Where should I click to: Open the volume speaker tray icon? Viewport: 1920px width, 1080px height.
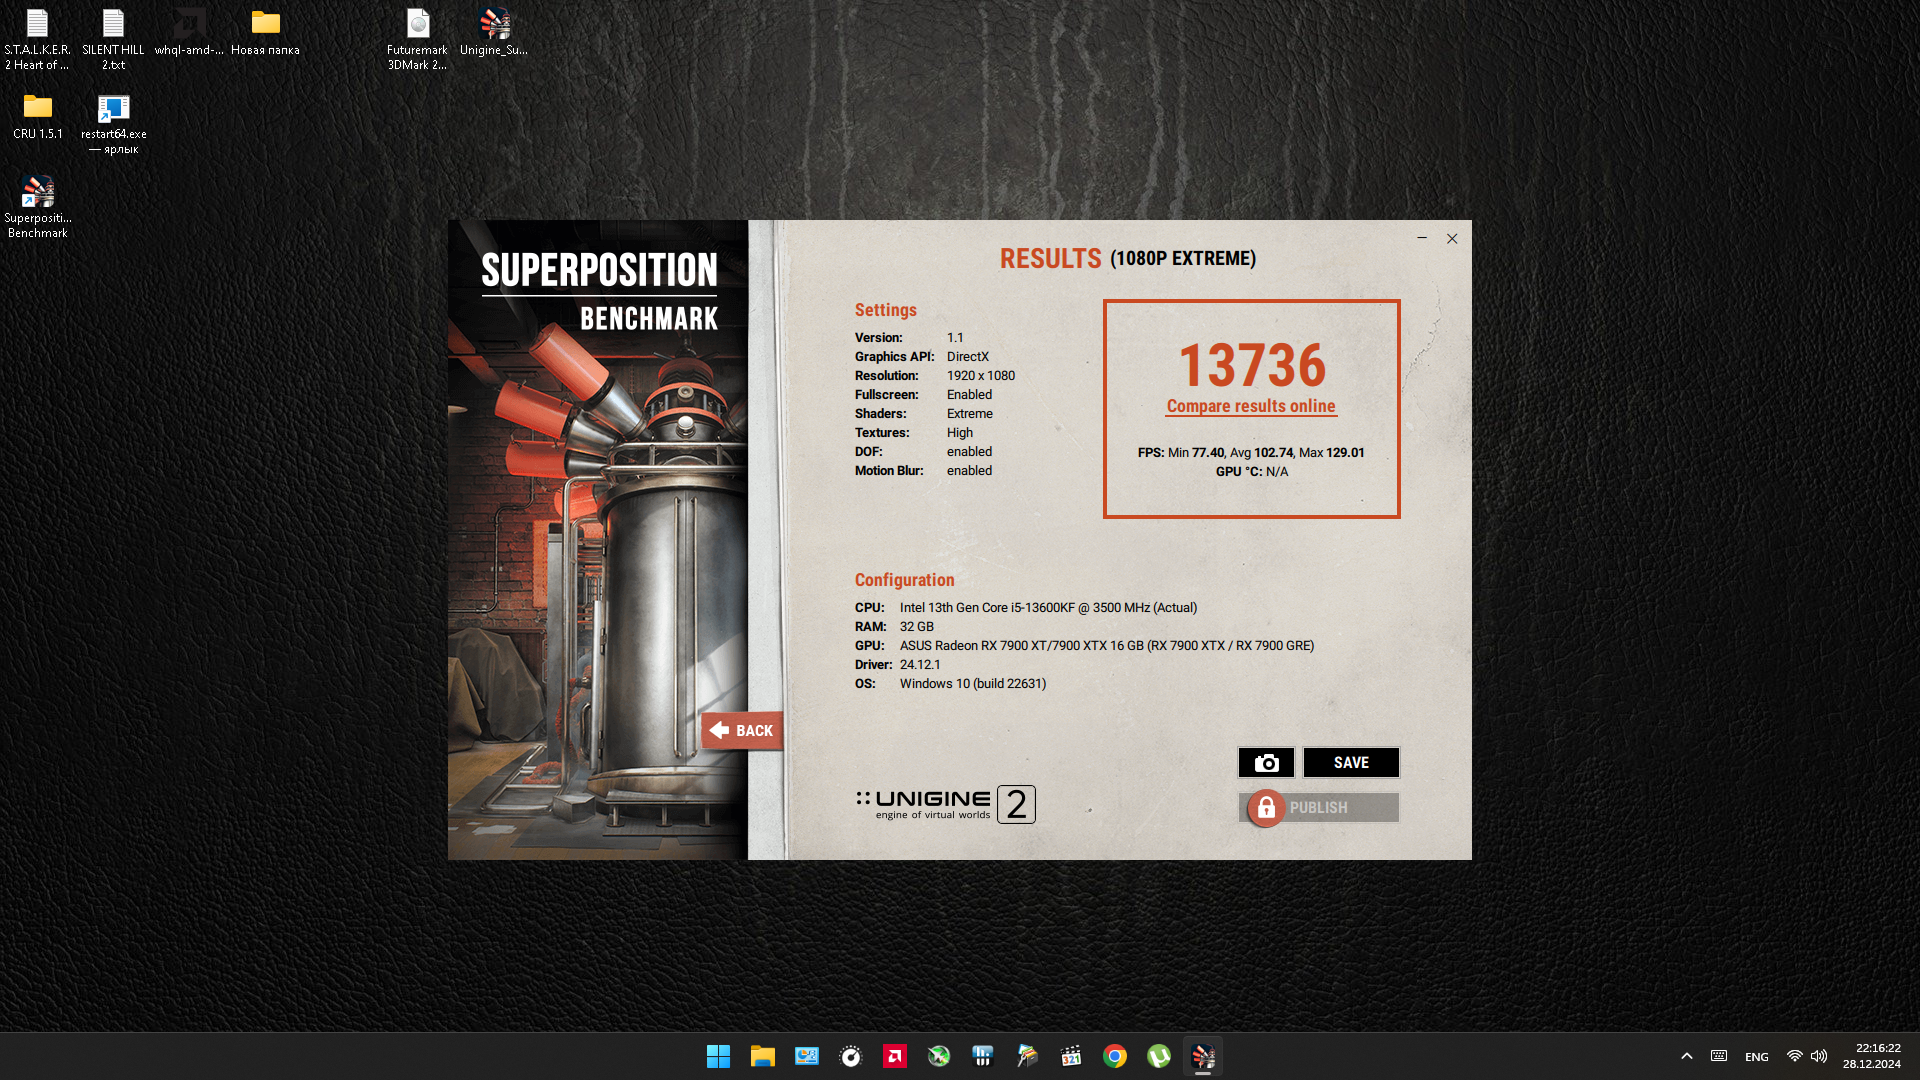(1819, 1056)
